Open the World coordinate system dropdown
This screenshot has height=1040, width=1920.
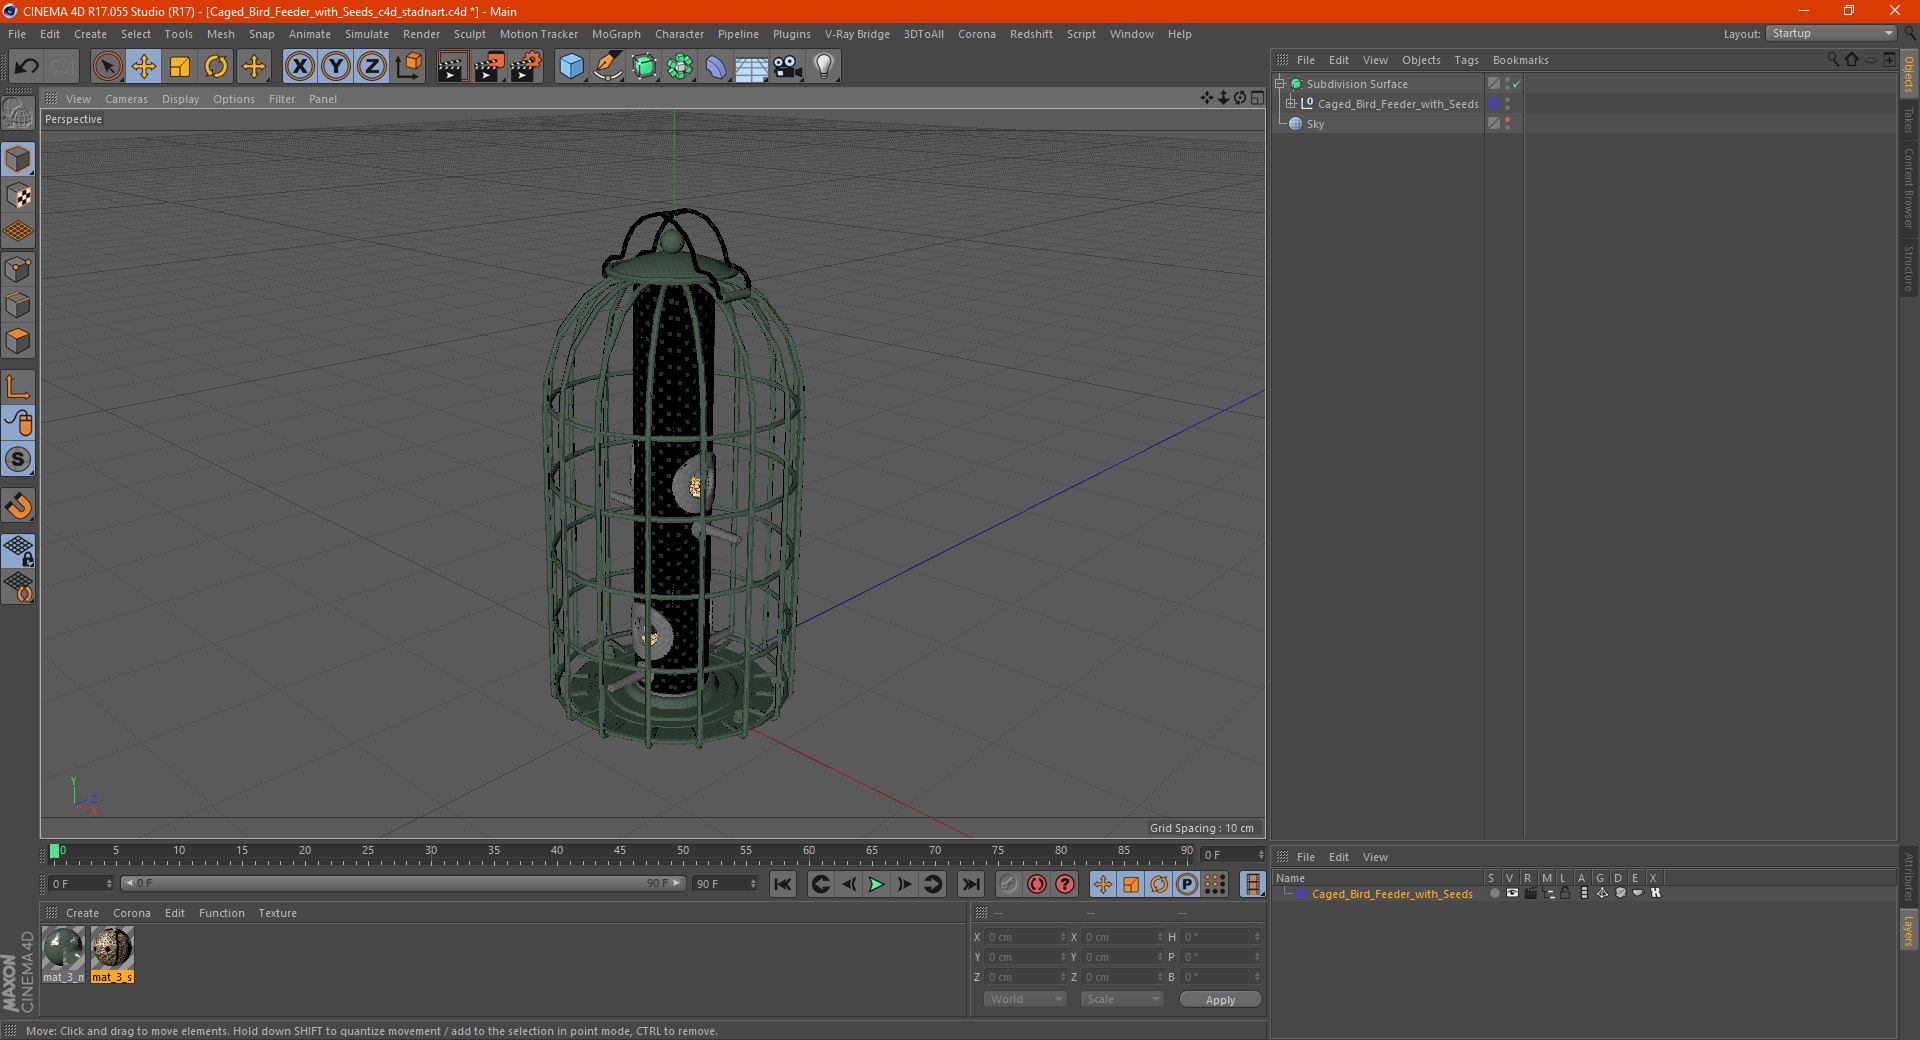1025,999
